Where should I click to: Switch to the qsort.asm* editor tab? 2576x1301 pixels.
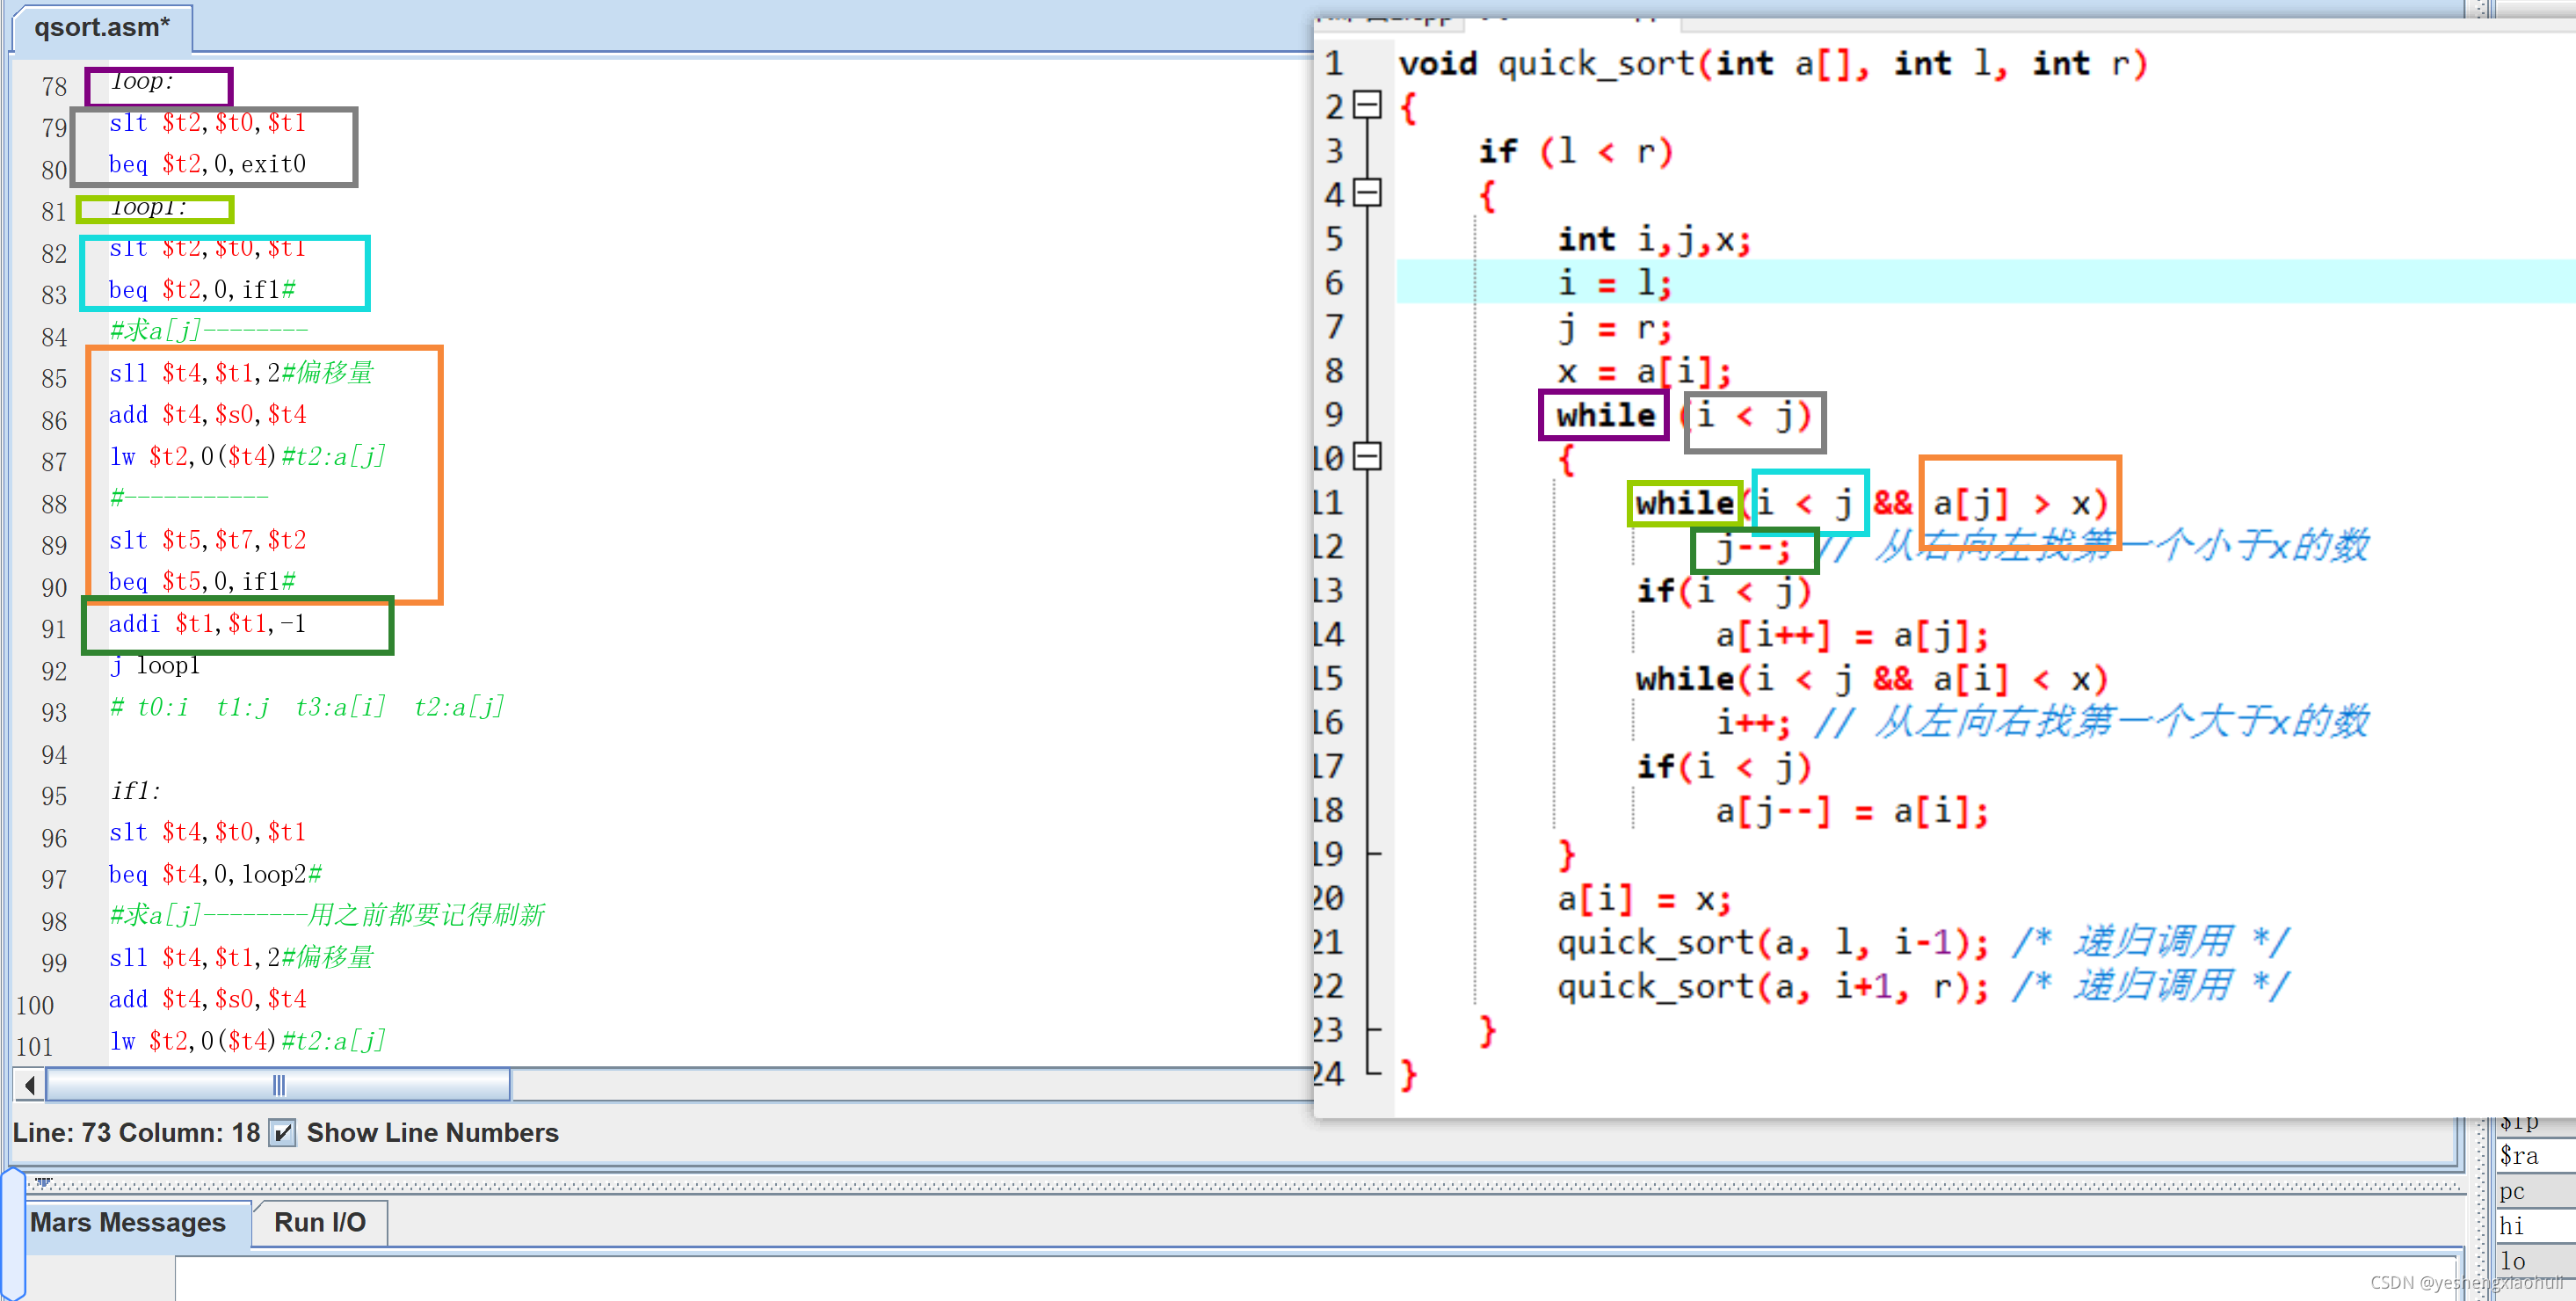tap(101, 27)
